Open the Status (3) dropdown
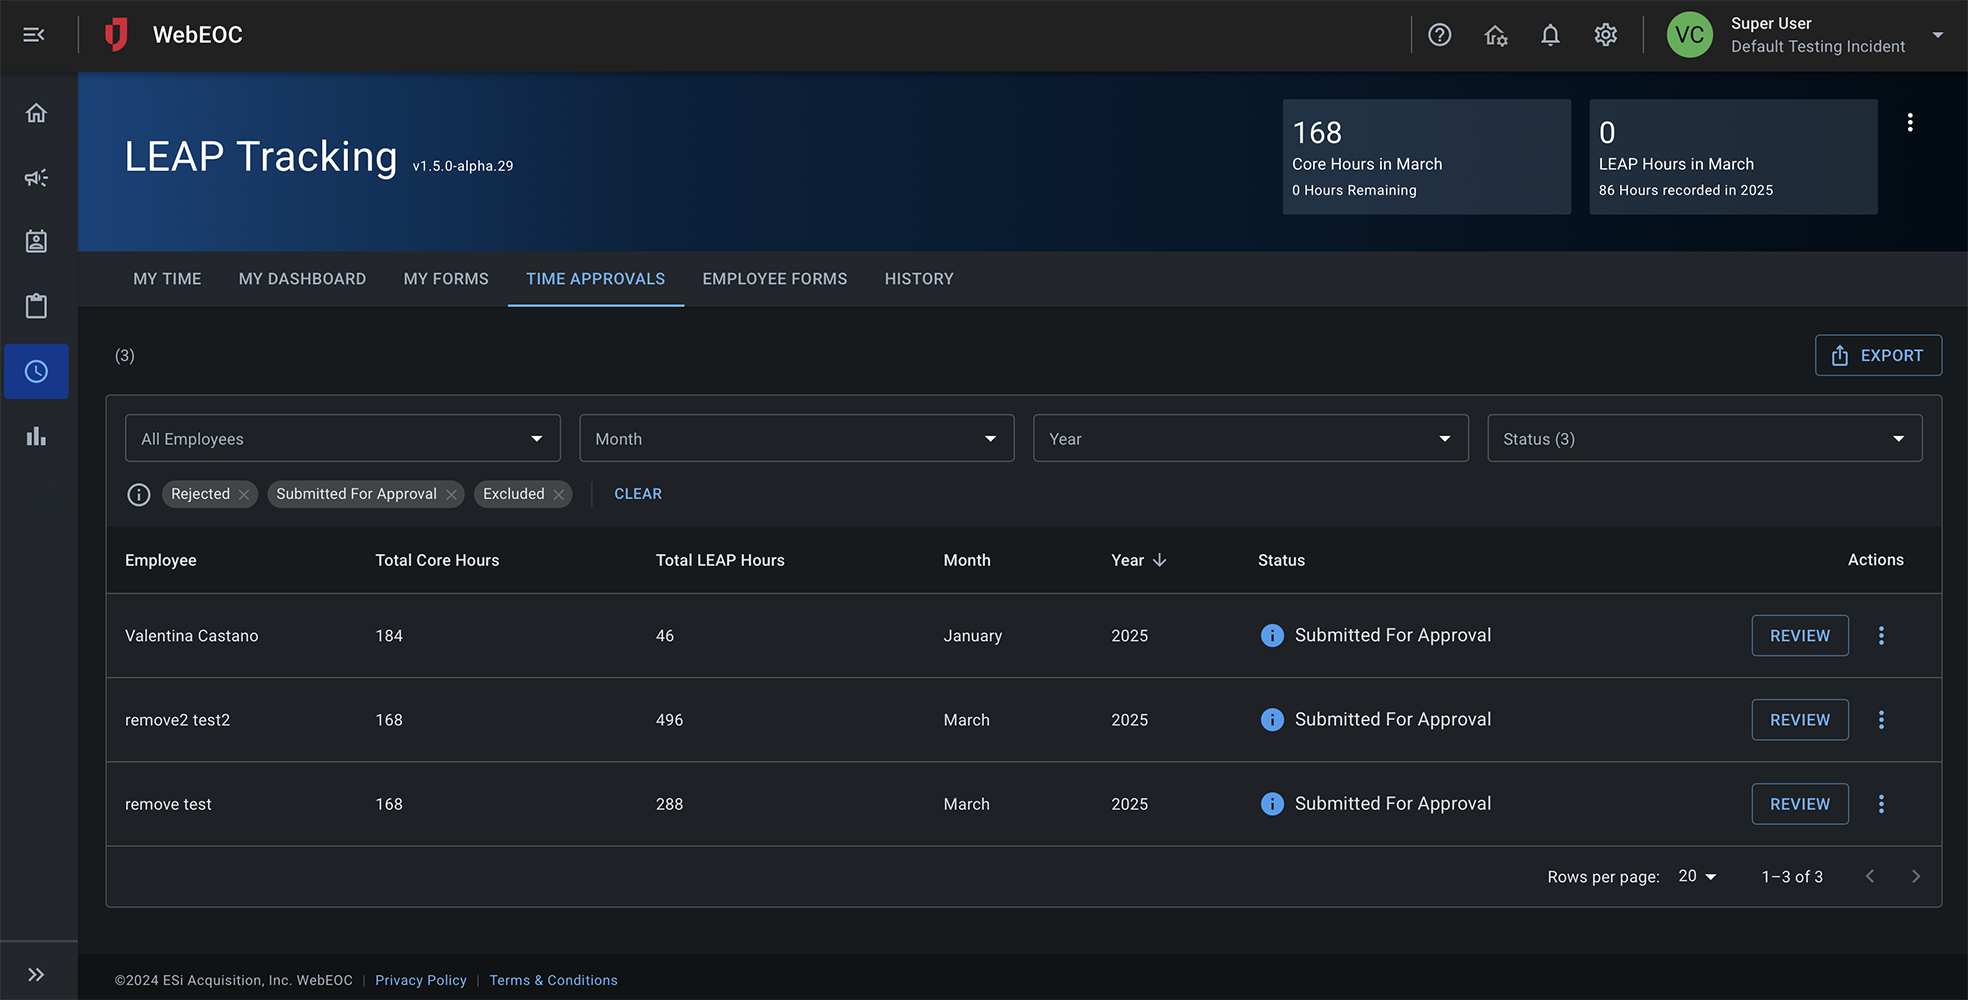 1705,439
